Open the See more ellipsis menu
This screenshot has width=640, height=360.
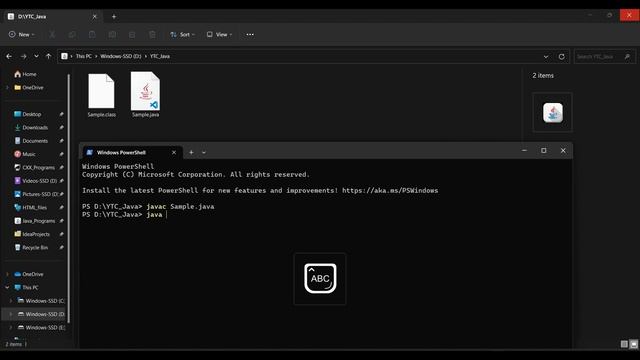coord(250,35)
